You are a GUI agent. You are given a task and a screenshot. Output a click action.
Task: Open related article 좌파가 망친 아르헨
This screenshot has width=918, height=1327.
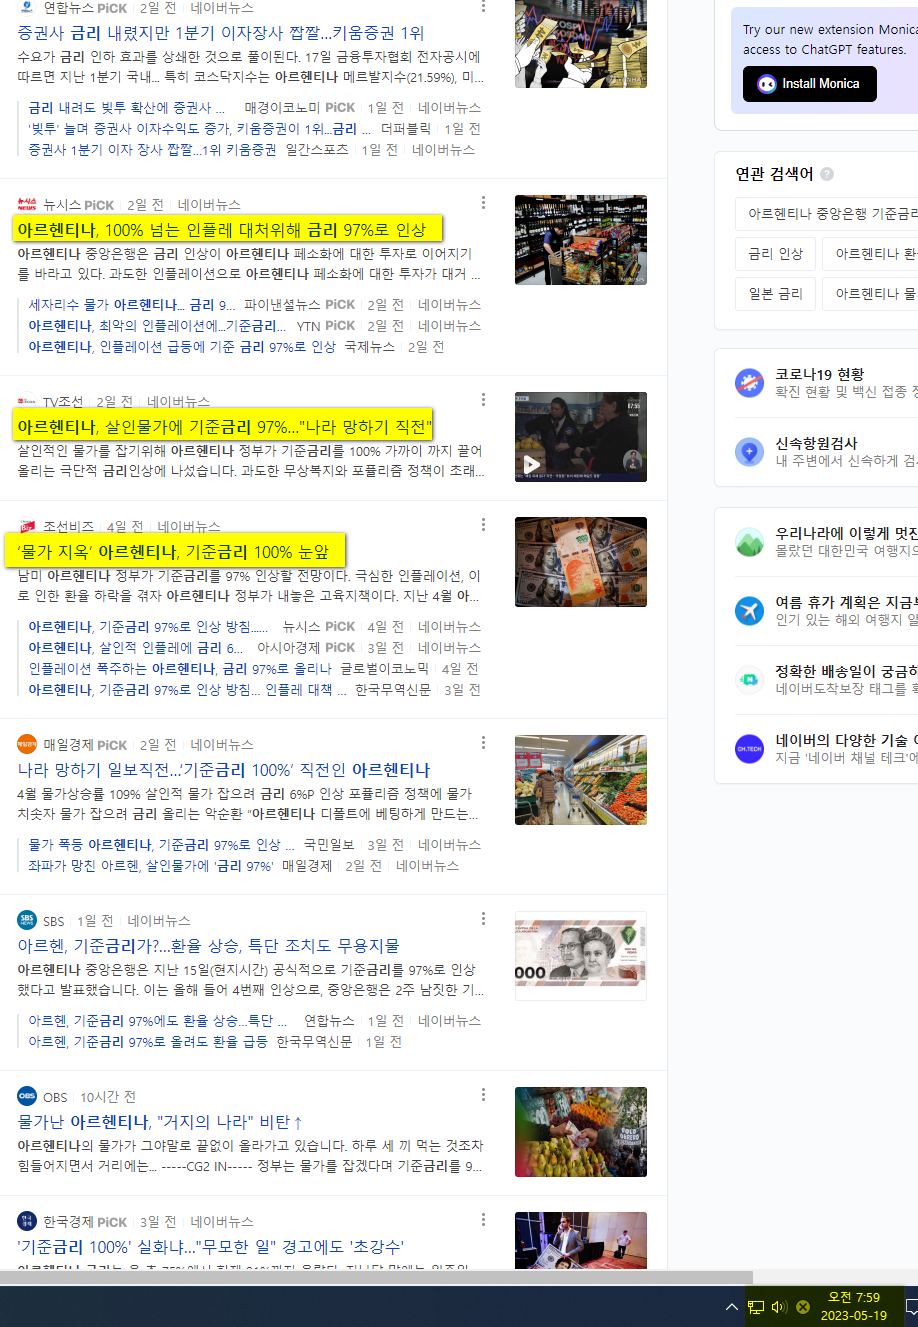[151, 866]
